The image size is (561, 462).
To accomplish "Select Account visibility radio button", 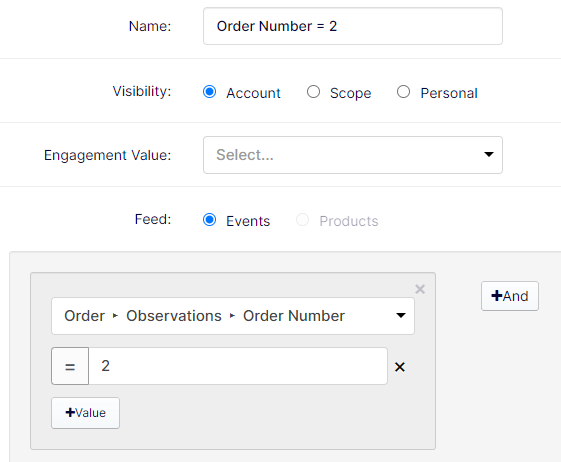I will 209,92.
